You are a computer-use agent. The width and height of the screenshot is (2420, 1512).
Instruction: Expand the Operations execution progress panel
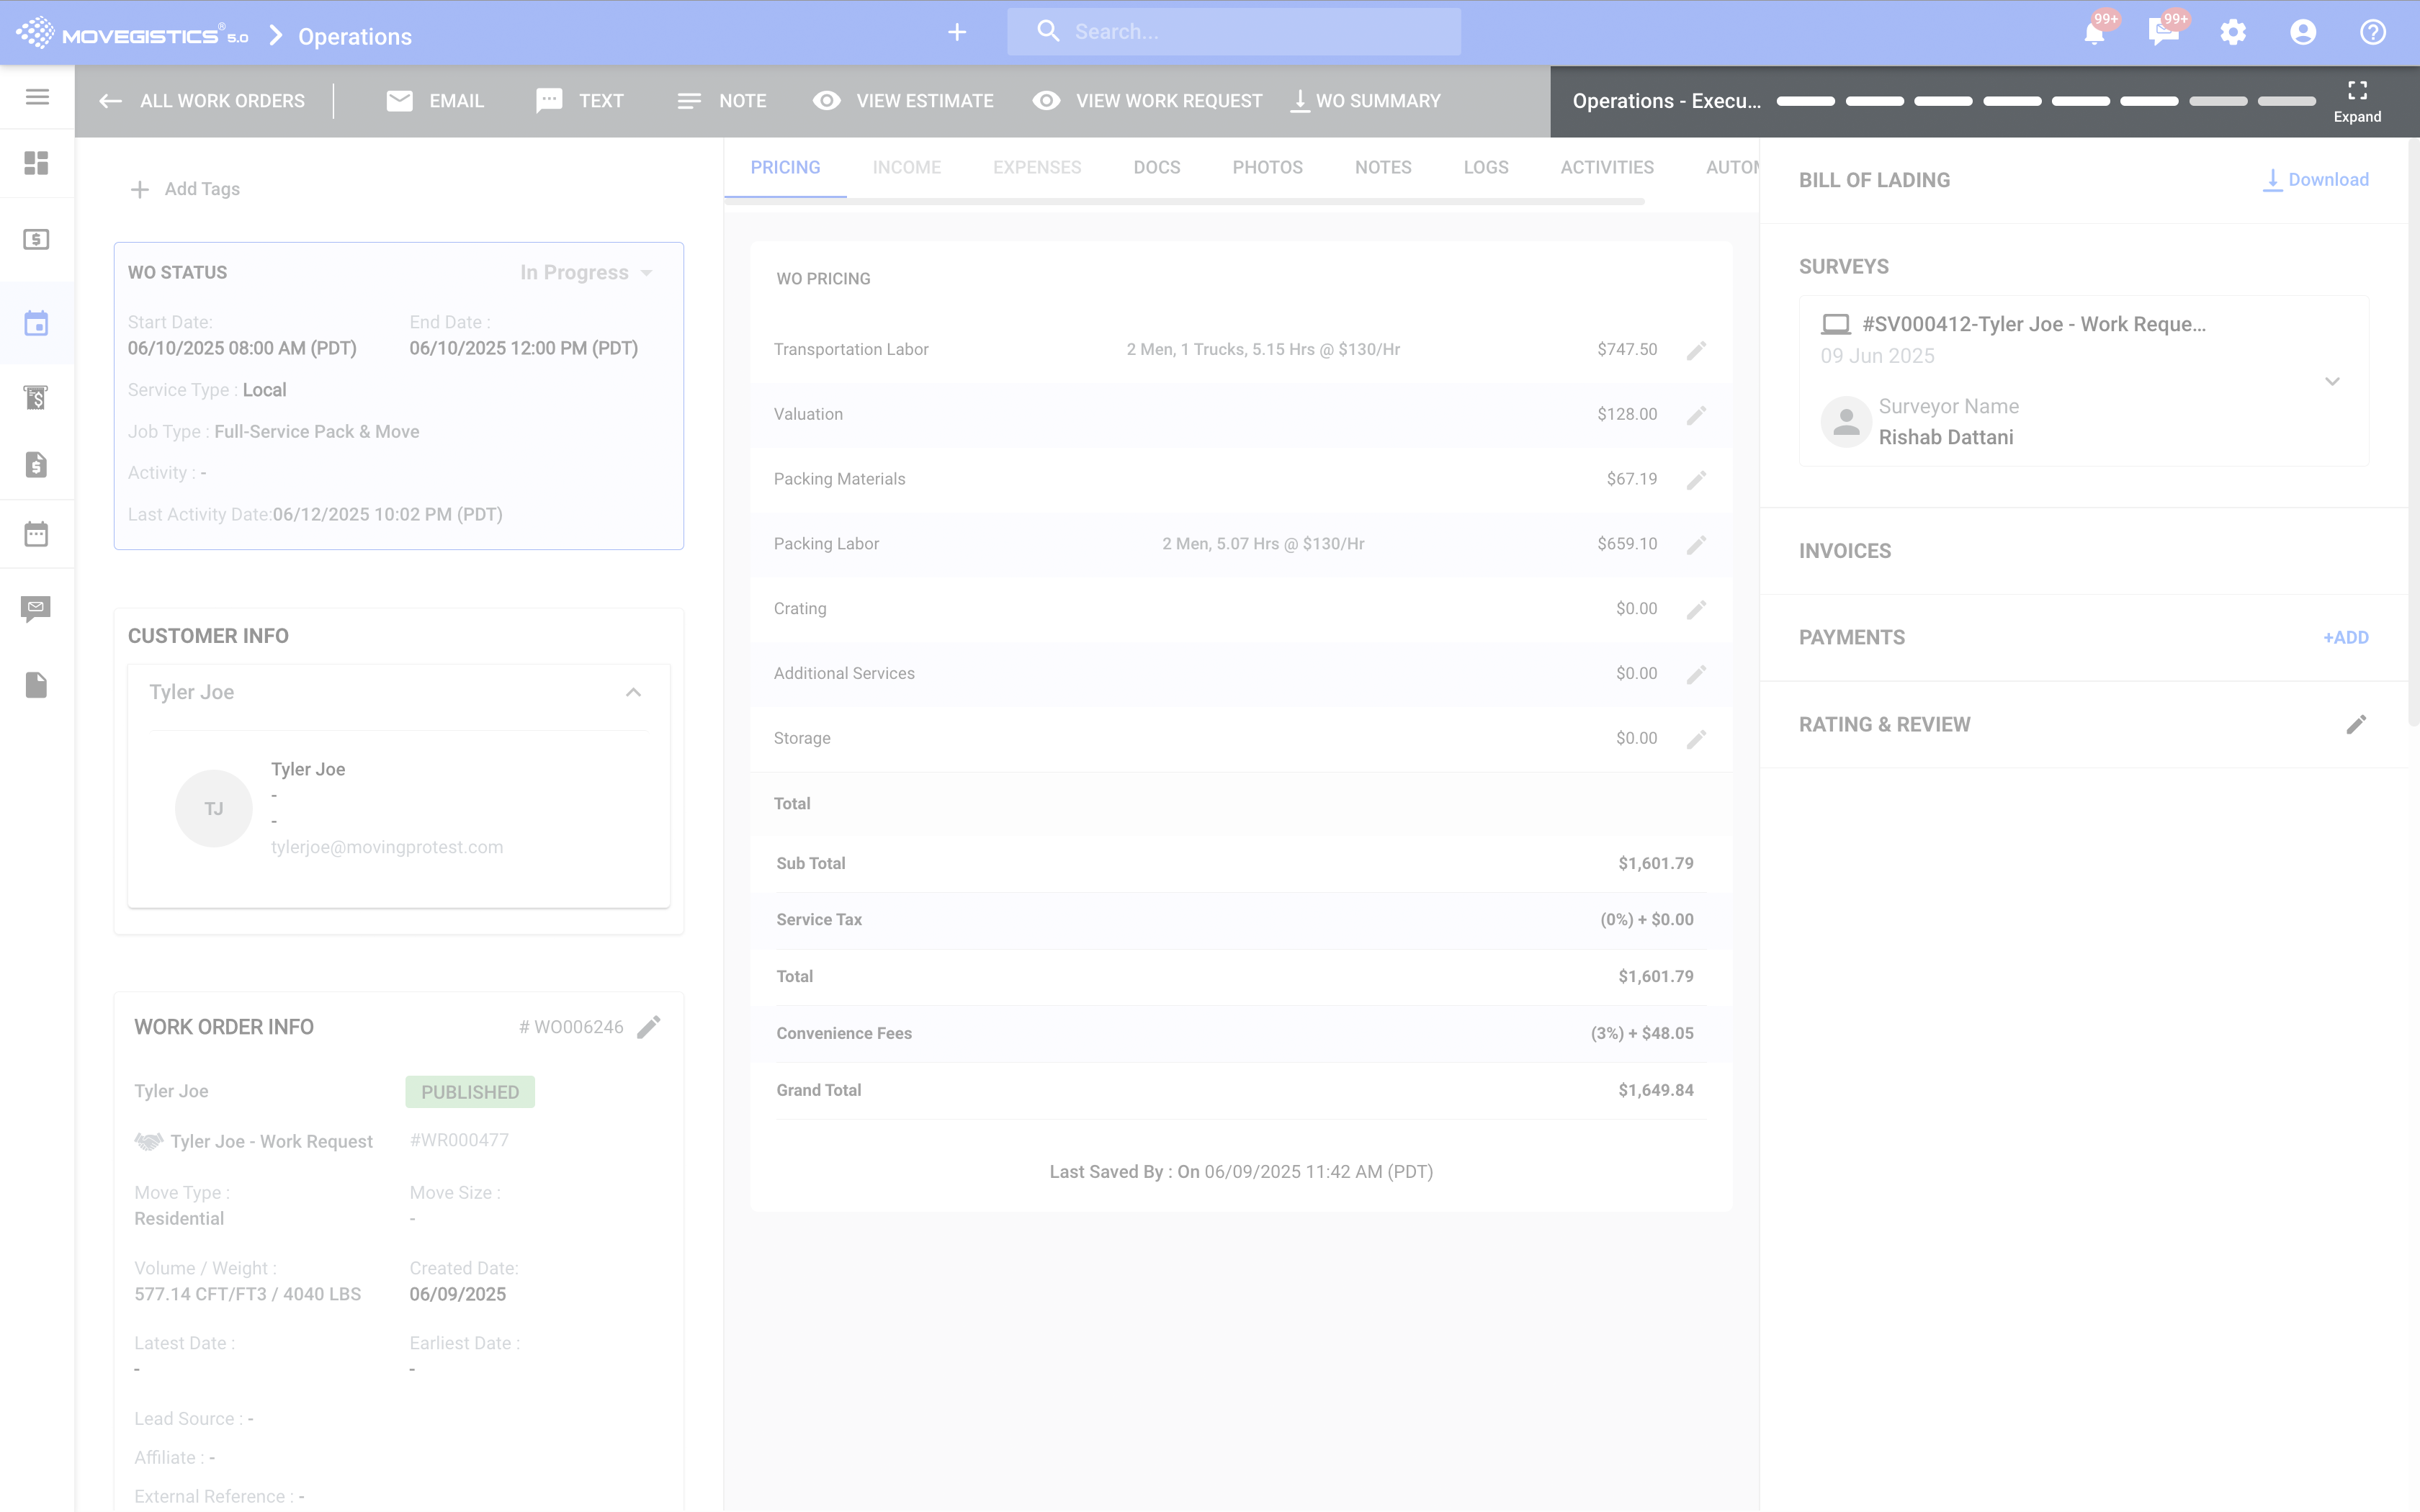point(2357,100)
